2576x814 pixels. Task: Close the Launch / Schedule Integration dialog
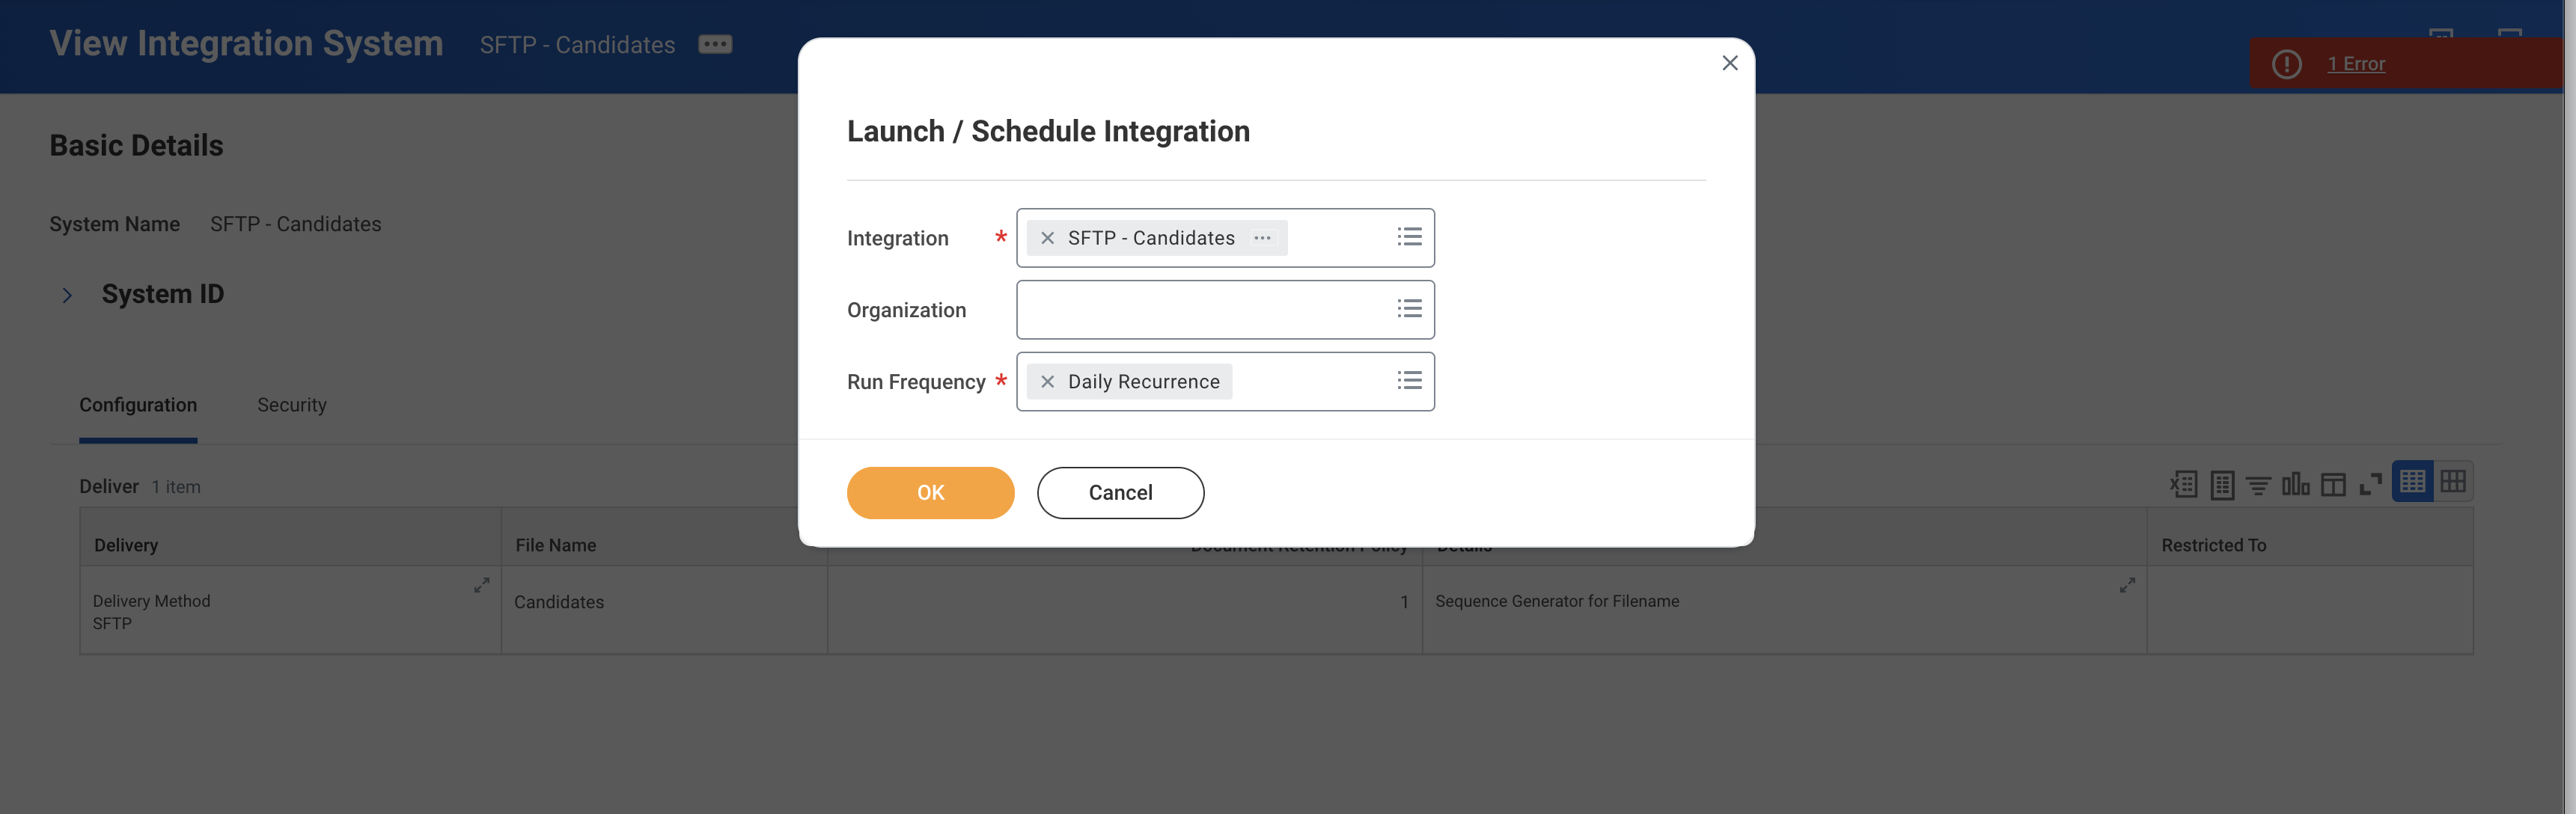pos(1729,63)
